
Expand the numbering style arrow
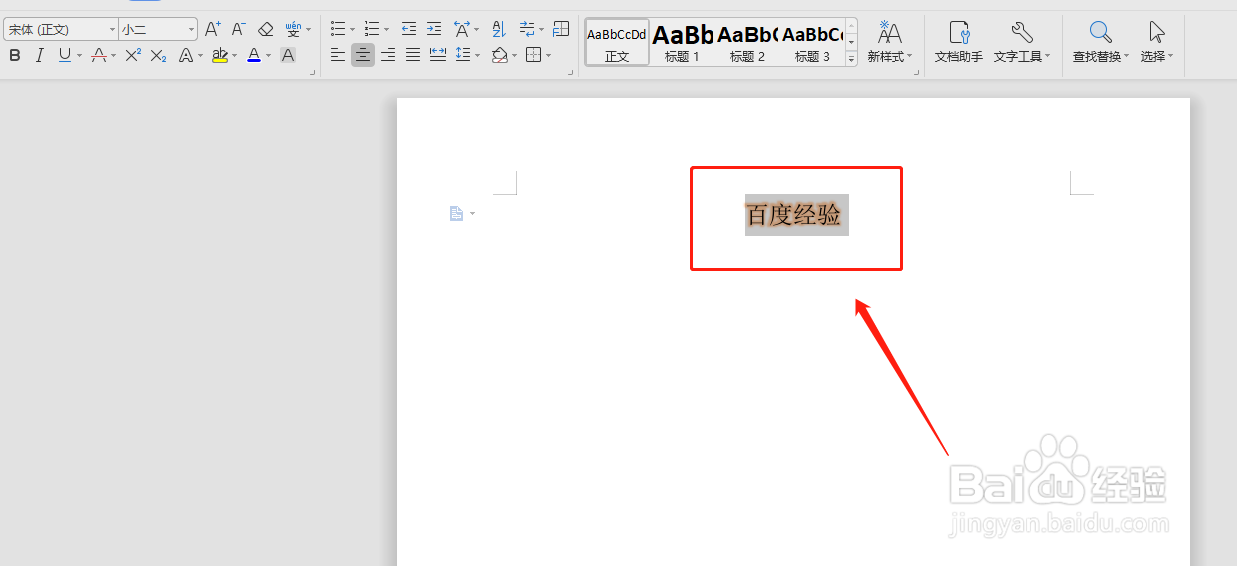[386, 30]
